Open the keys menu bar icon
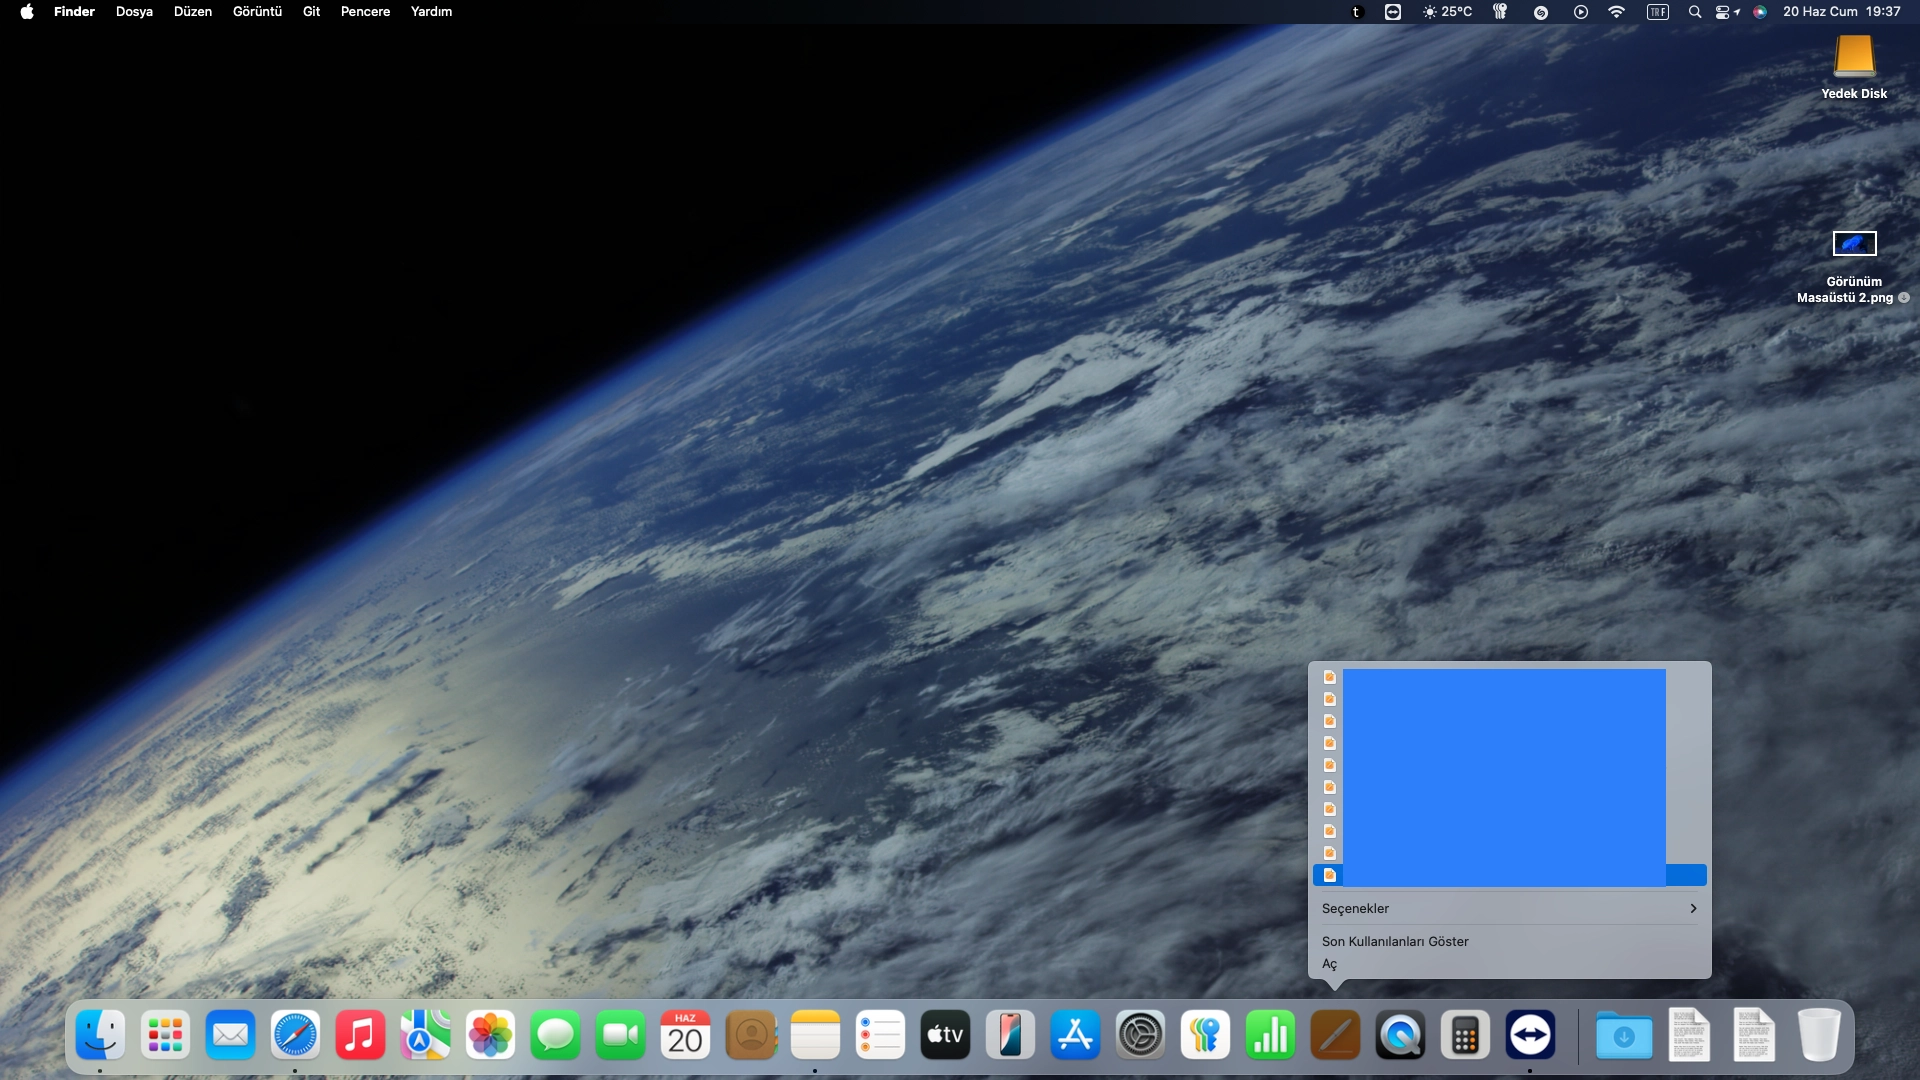 (1500, 12)
